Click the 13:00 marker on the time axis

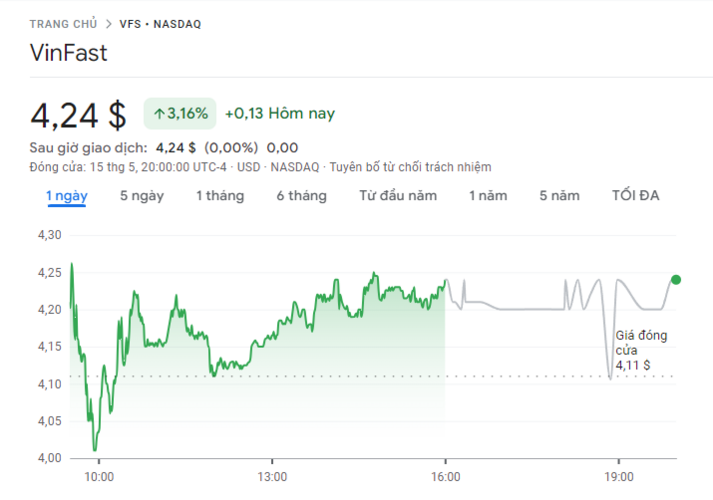[x=272, y=476]
